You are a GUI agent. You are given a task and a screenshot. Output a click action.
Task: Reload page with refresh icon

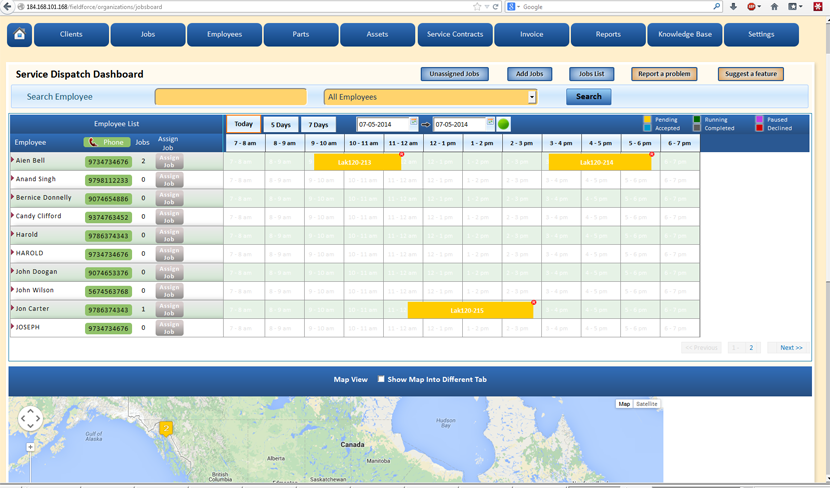pos(495,6)
